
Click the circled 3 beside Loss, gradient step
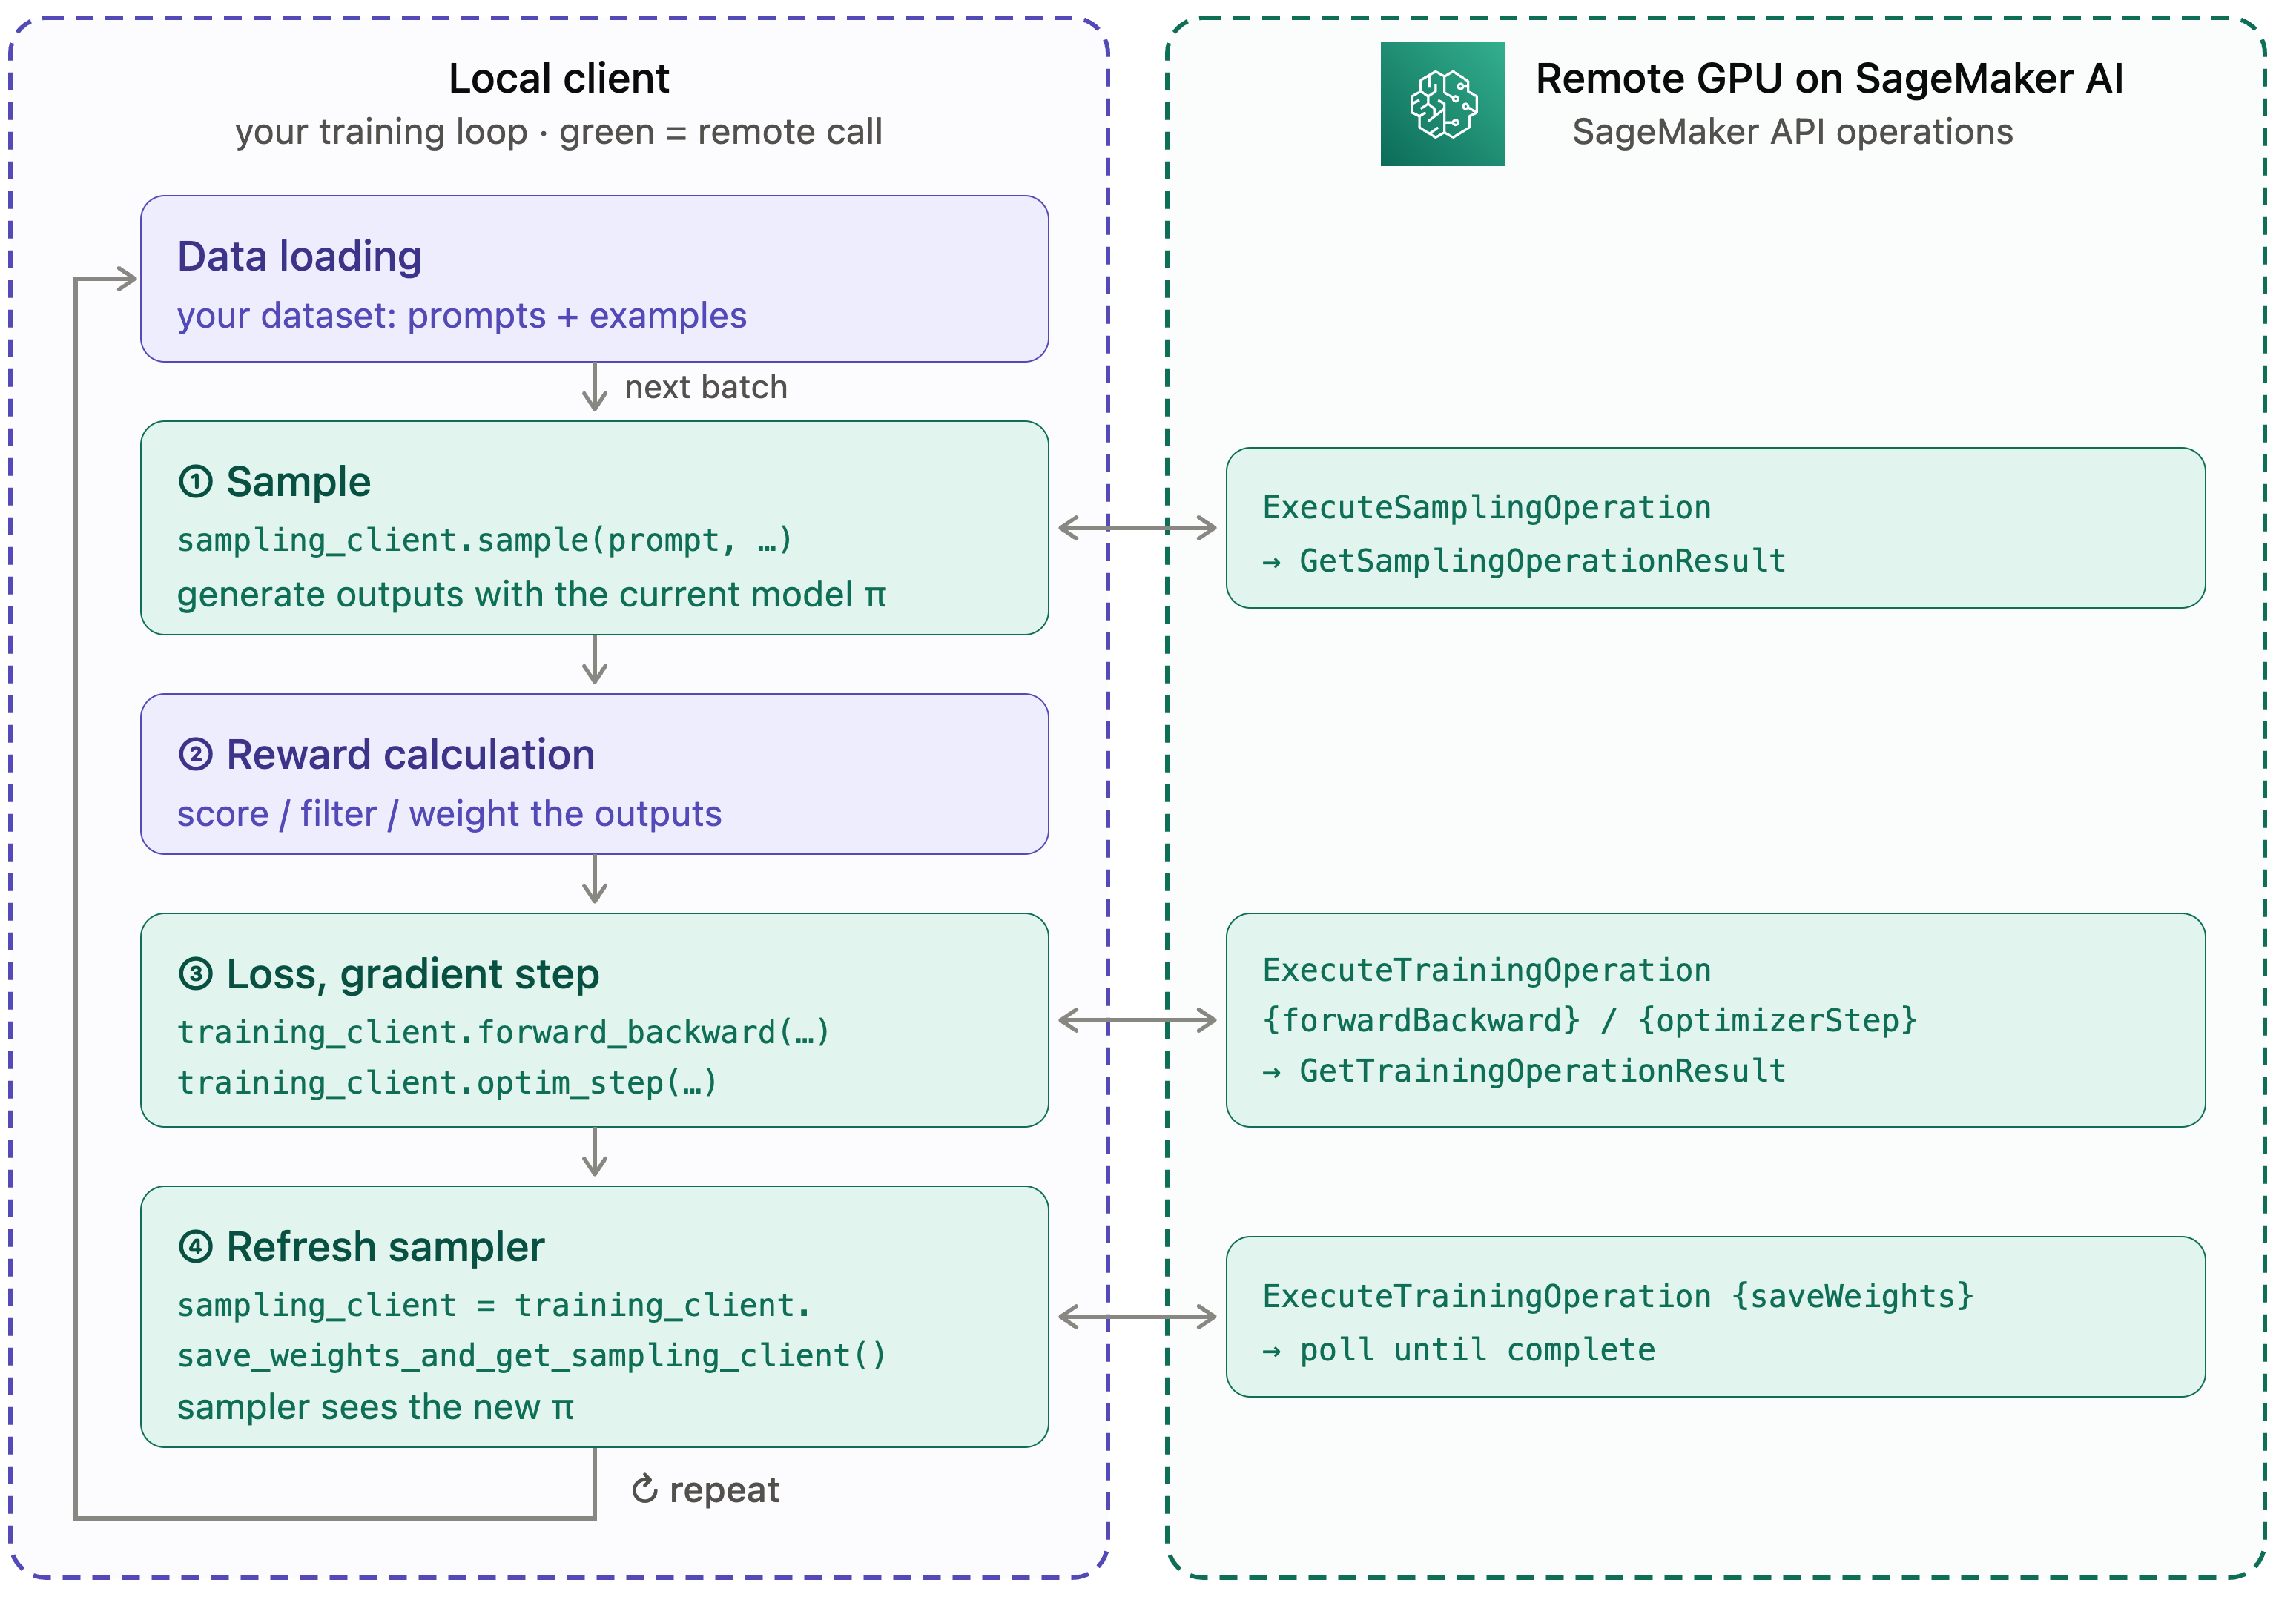(x=195, y=974)
